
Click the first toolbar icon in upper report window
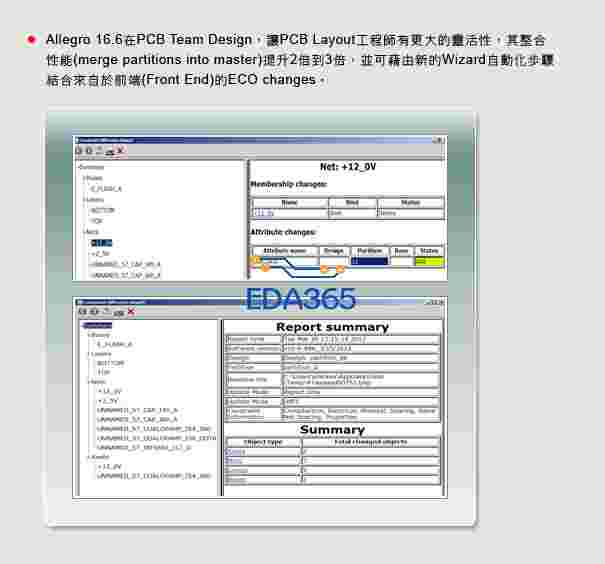coord(79,150)
